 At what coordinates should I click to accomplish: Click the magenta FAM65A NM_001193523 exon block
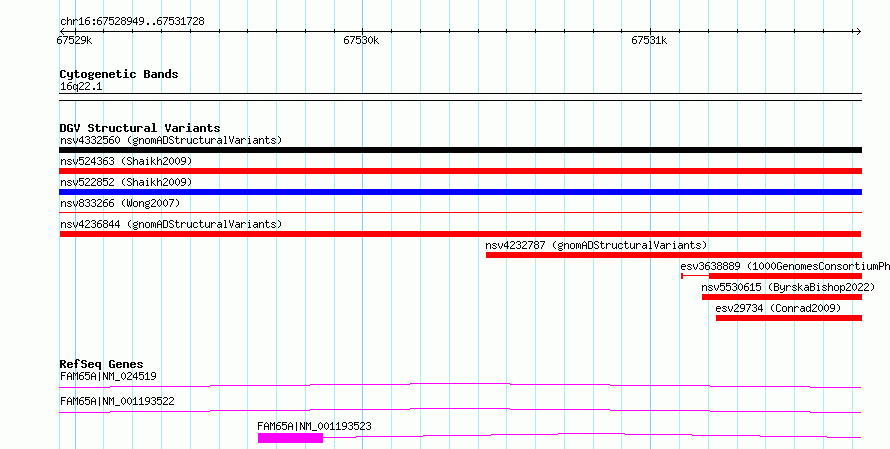290,438
